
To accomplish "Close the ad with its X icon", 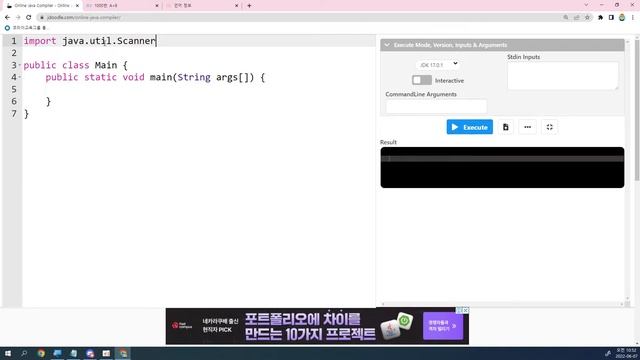I will (x=466, y=310).
